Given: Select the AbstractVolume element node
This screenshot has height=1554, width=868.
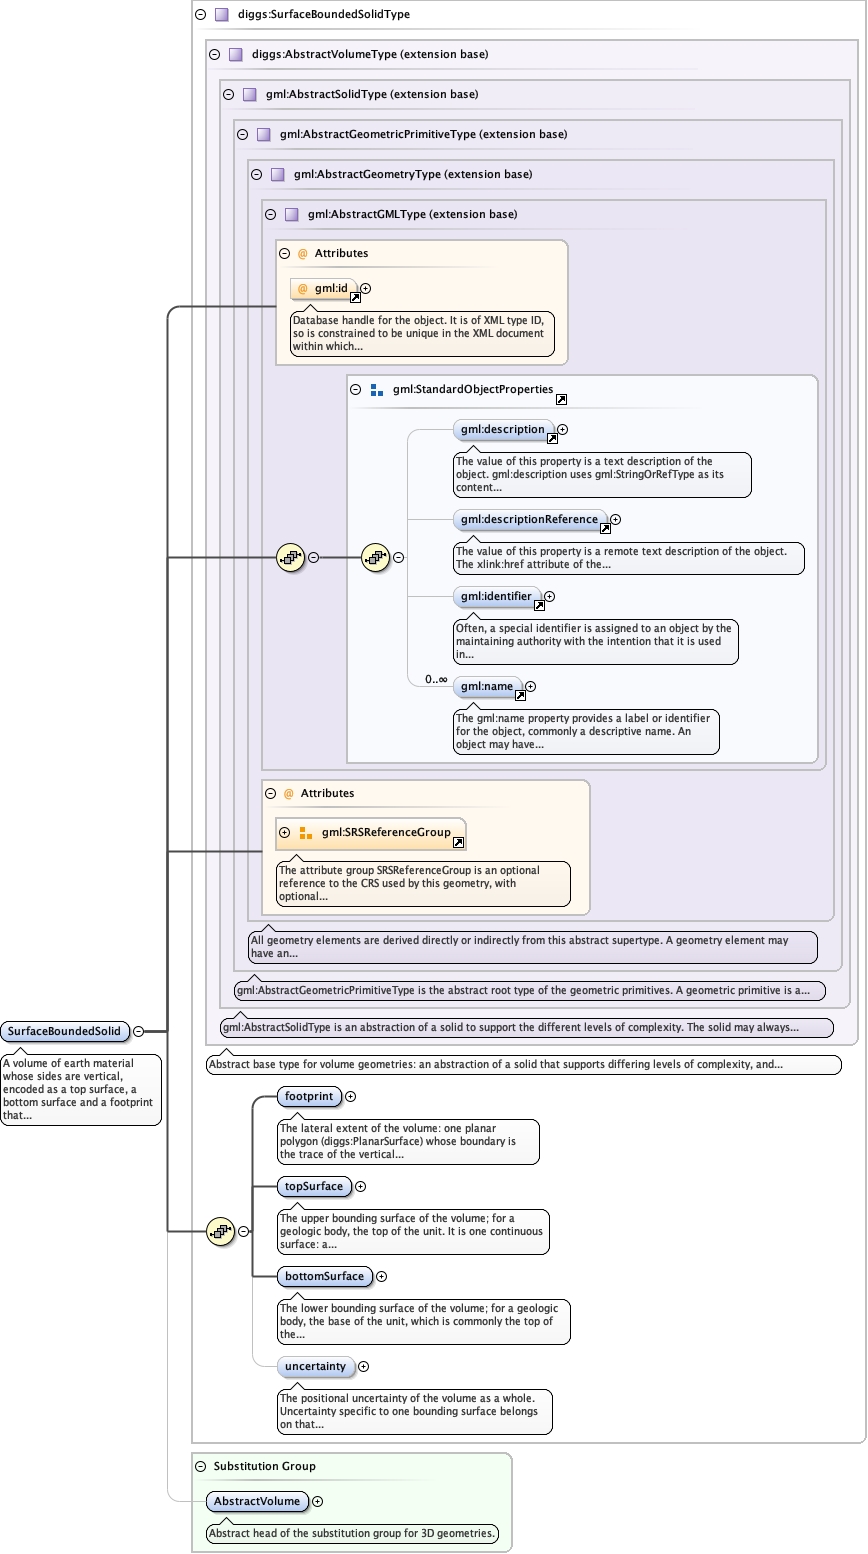Looking at the screenshot, I should (257, 1501).
